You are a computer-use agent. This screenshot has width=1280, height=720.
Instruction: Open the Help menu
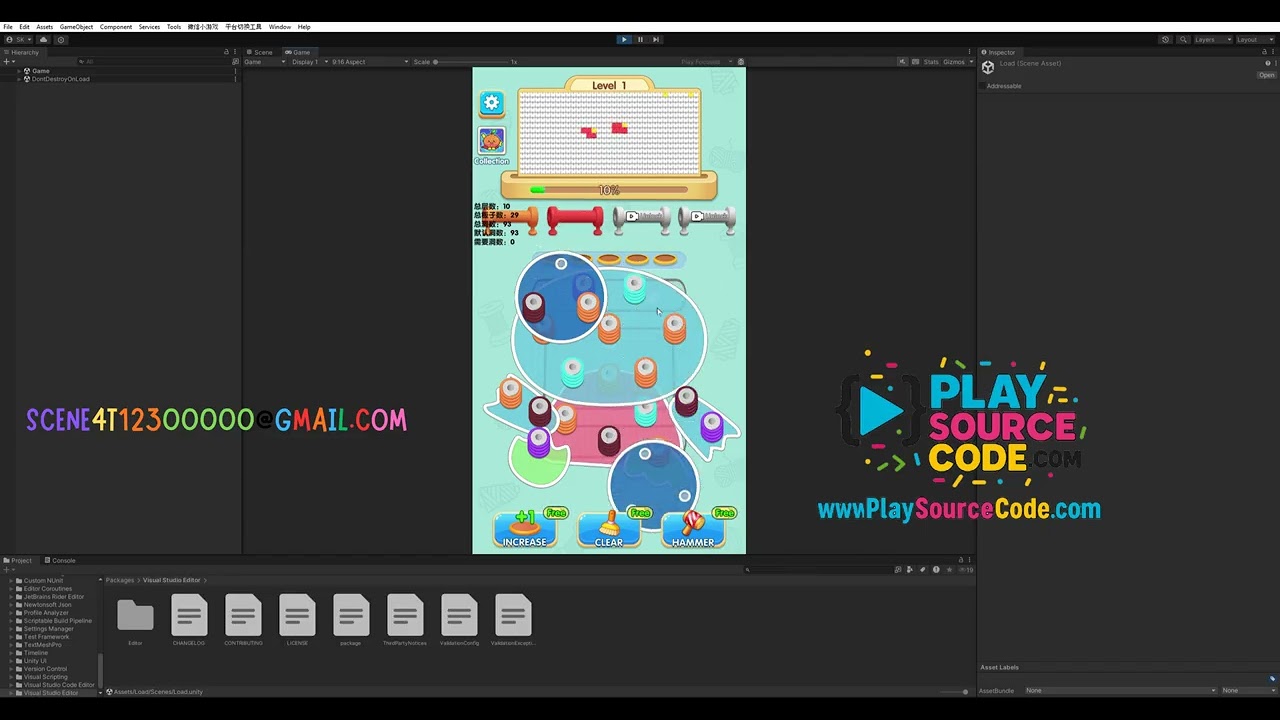304,27
